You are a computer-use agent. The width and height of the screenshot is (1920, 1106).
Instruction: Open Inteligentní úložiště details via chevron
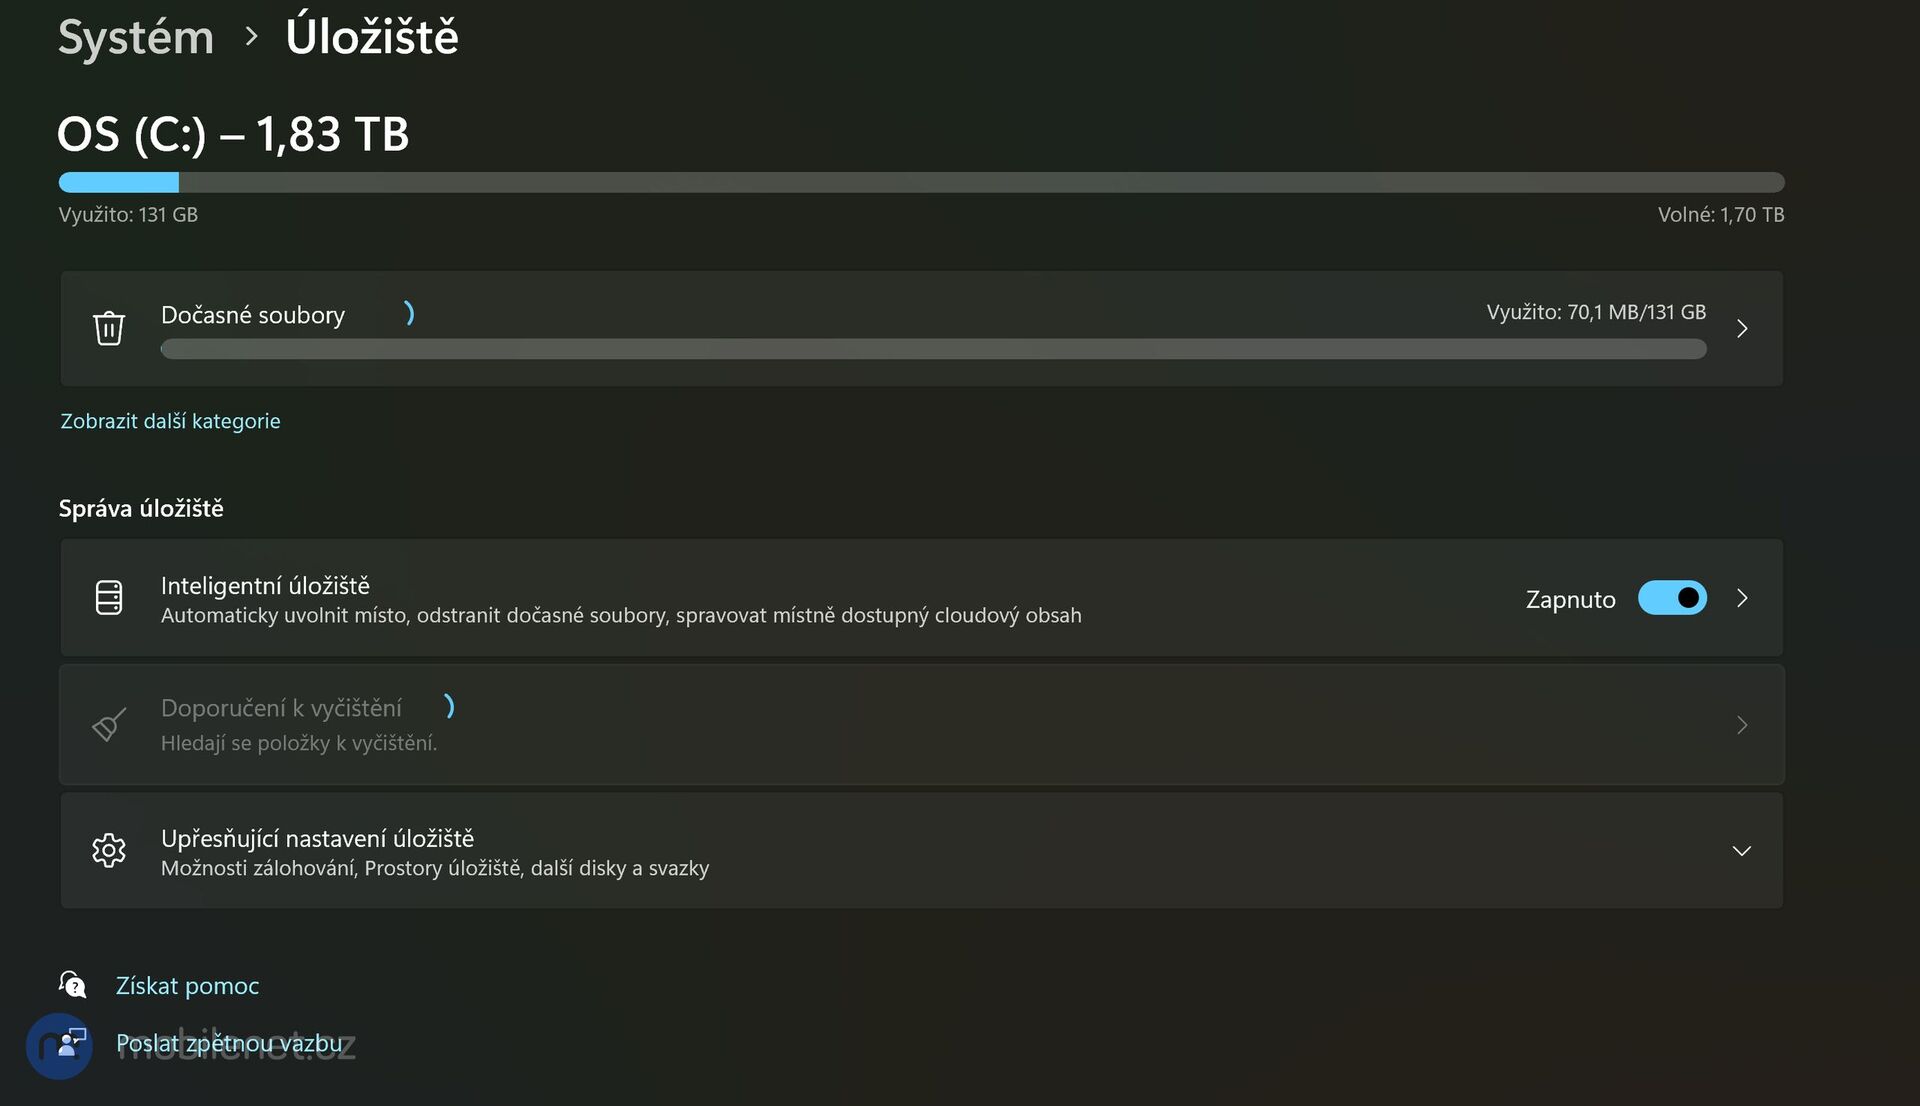[x=1742, y=598]
